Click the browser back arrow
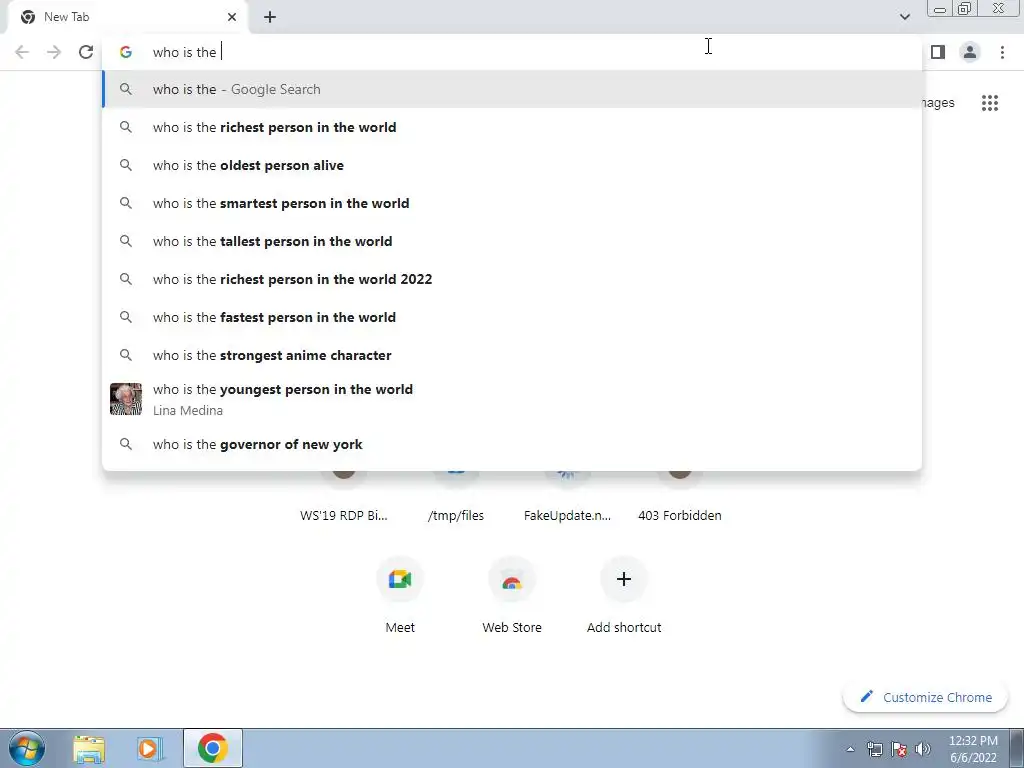1024x768 pixels. click(x=22, y=52)
